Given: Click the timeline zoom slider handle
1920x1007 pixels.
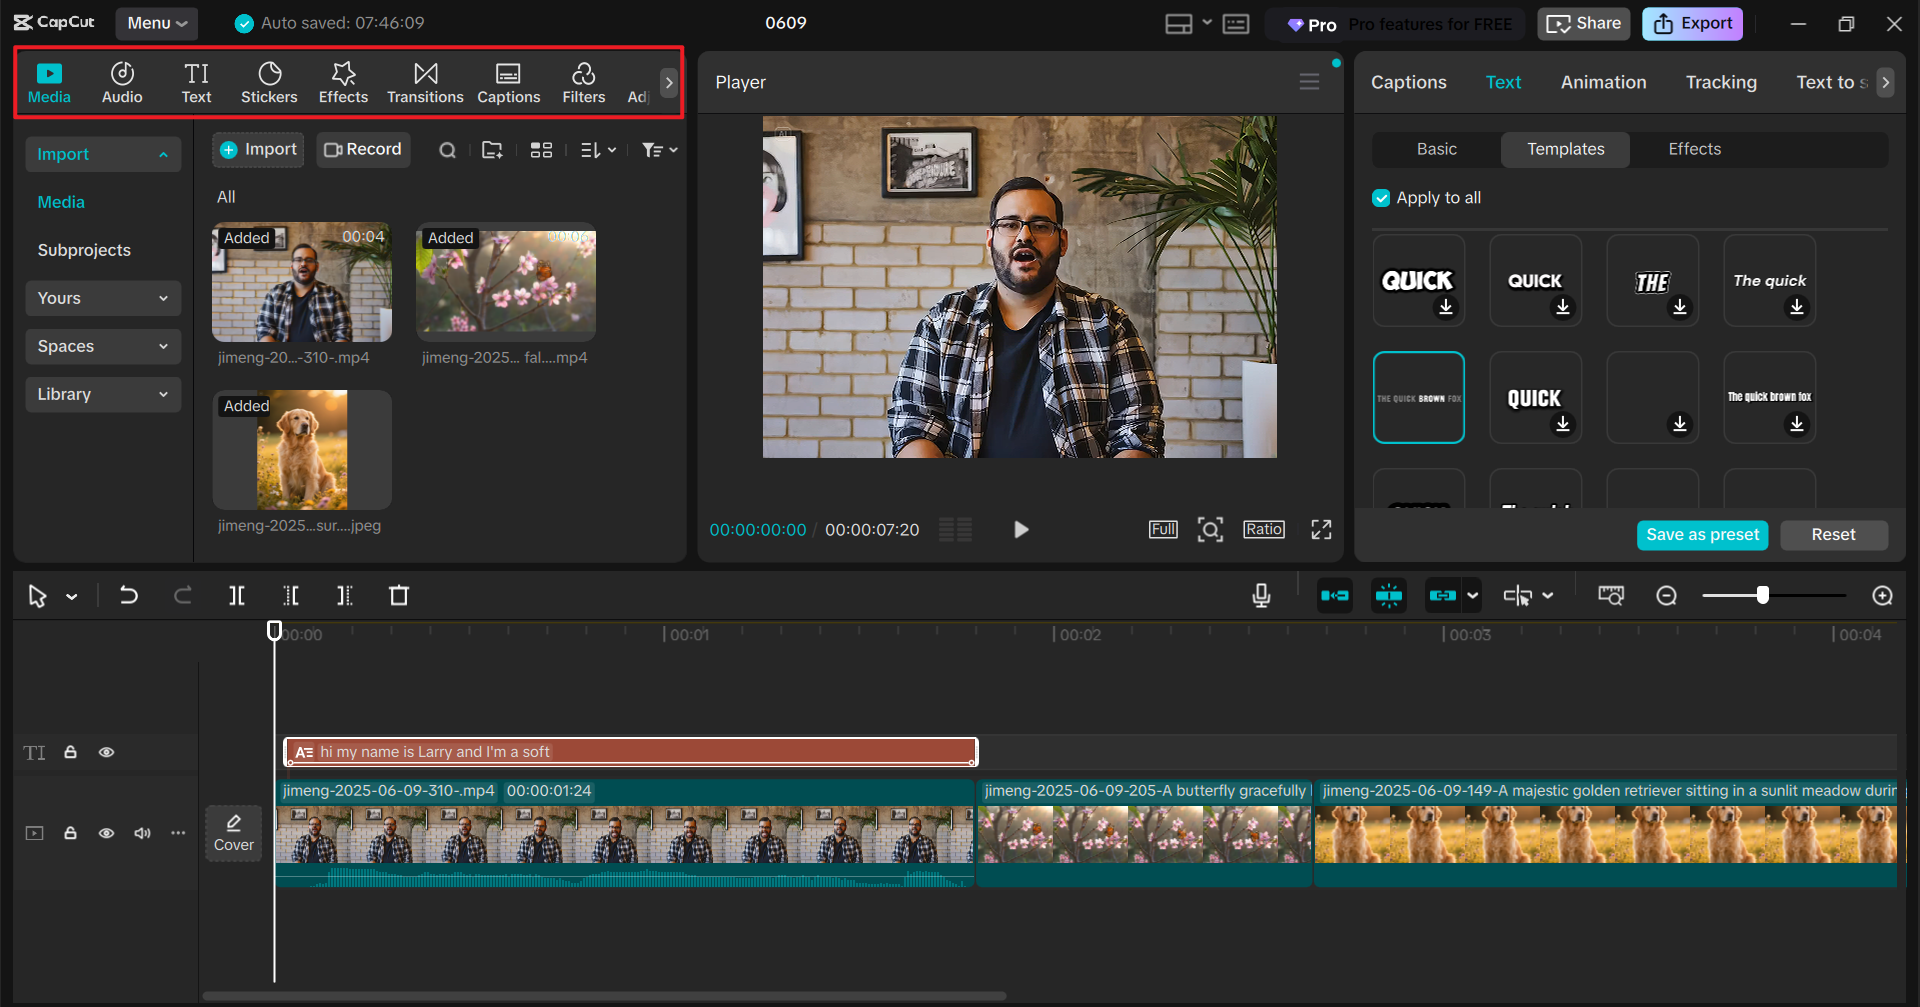Looking at the screenshot, I should pos(1762,596).
